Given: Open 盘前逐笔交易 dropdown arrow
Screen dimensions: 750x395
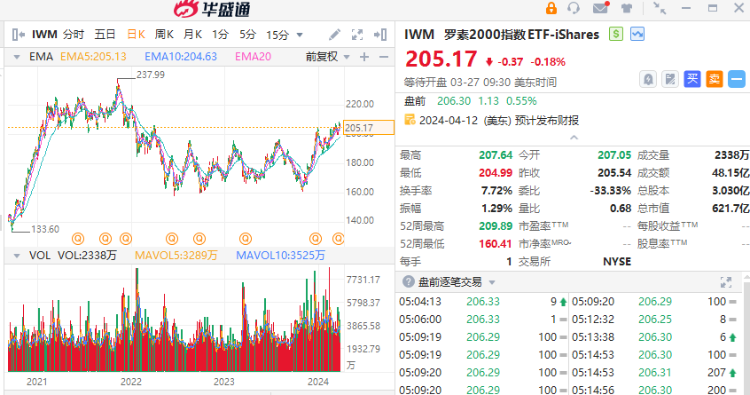Looking at the screenshot, I should [492, 283].
